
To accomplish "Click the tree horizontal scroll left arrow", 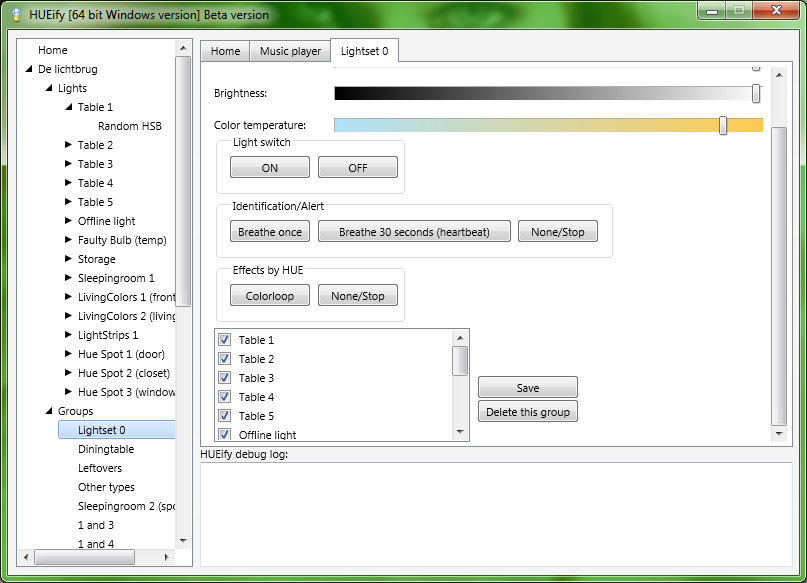I will [26, 557].
